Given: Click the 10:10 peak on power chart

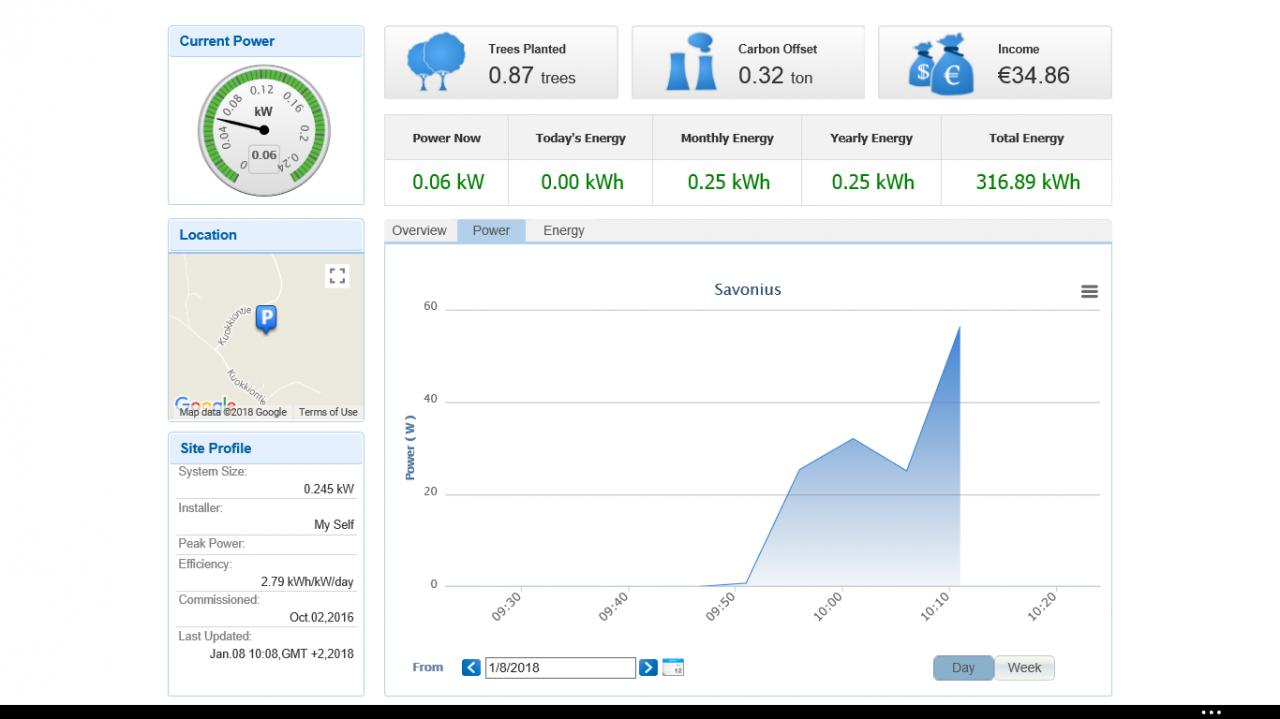Looking at the screenshot, I should tap(959, 327).
